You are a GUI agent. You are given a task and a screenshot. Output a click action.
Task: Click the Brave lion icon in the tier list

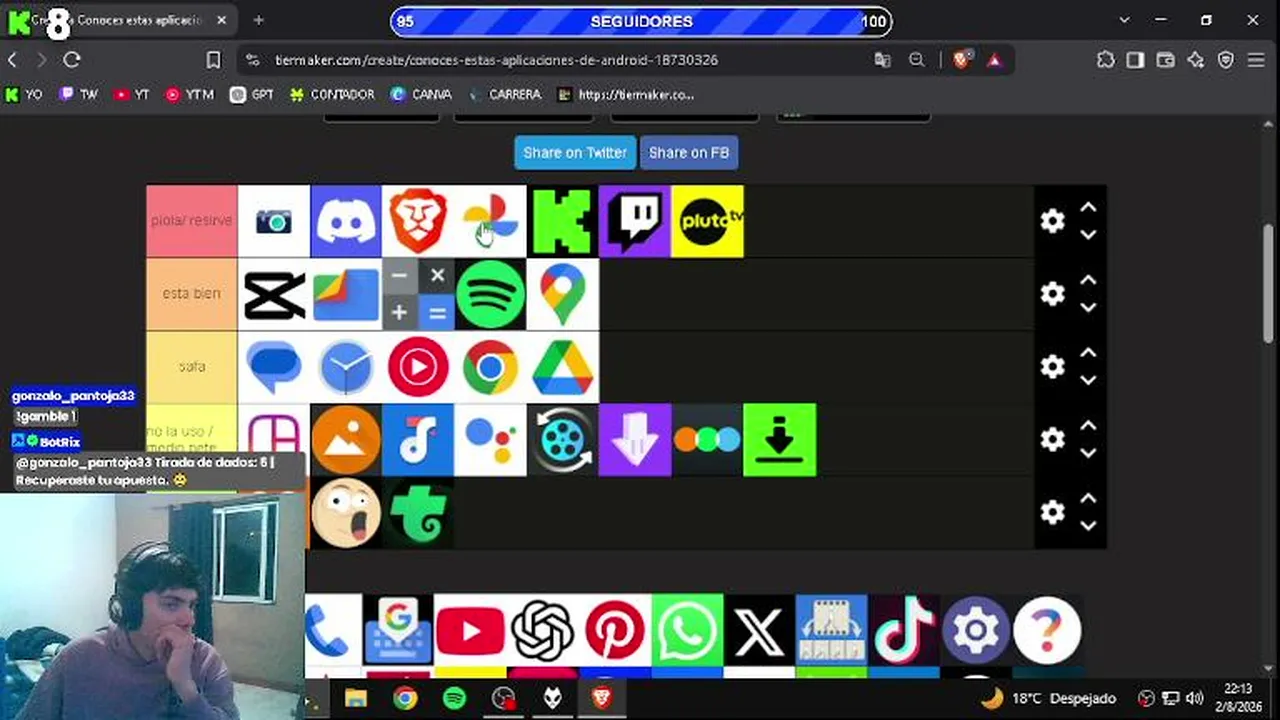[418, 221]
